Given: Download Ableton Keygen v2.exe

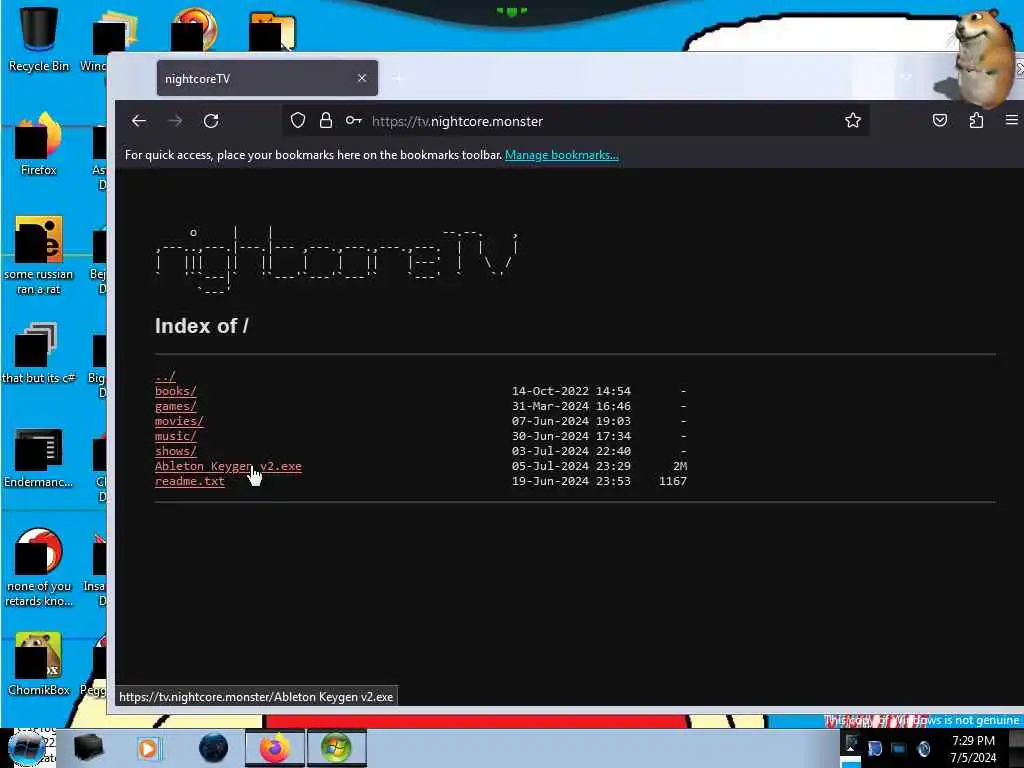Looking at the screenshot, I should pyautogui.click(x=228, y=466).
